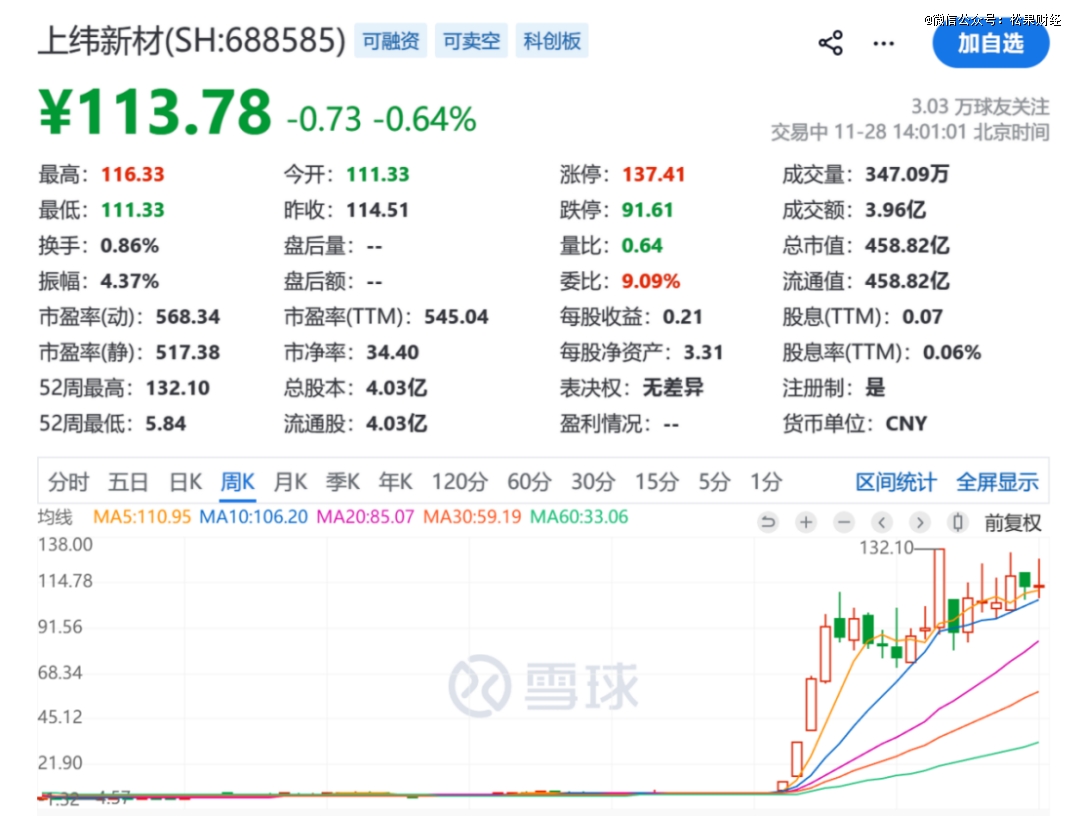Zoom out the chart with minus icon
The width and height of the screenshot is (1080, 816).
pos(844,522)
